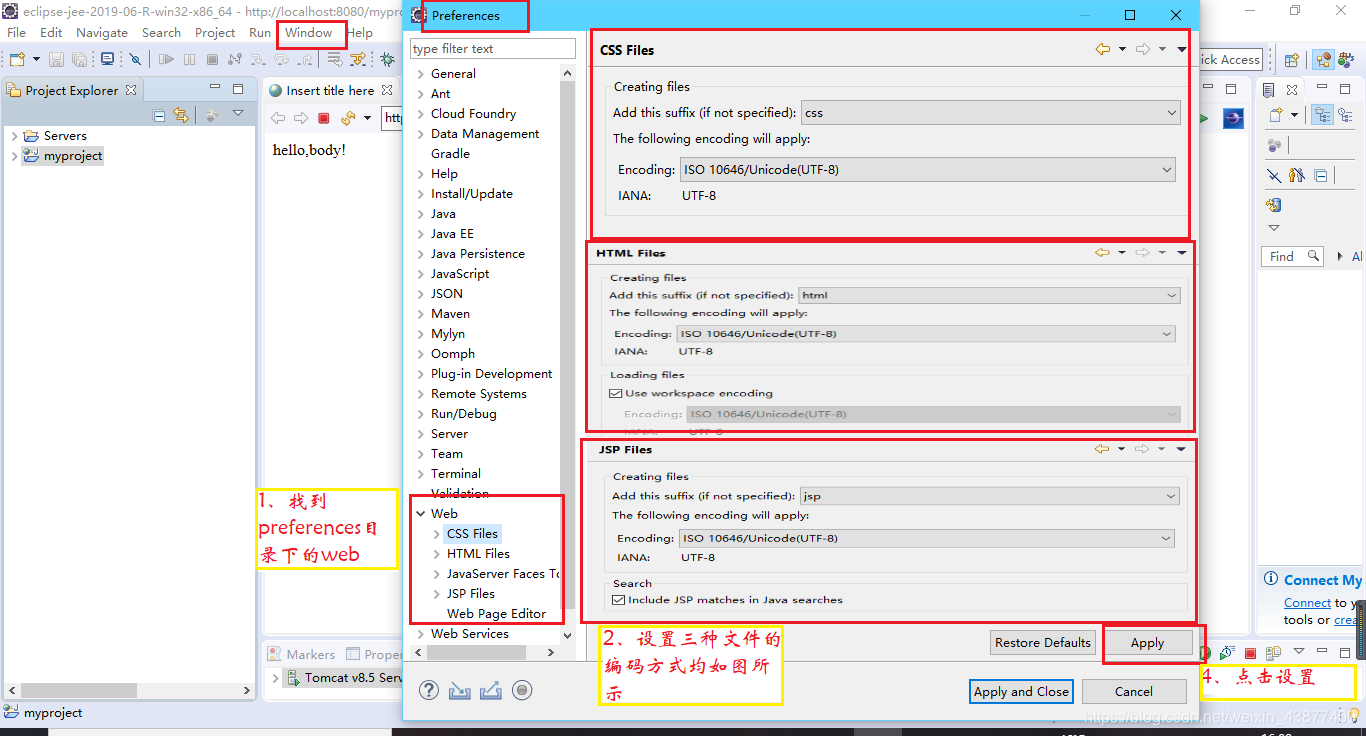Click Restore Defaults button
Viewport: 1366px width, 736px height.
point(1043,643)
